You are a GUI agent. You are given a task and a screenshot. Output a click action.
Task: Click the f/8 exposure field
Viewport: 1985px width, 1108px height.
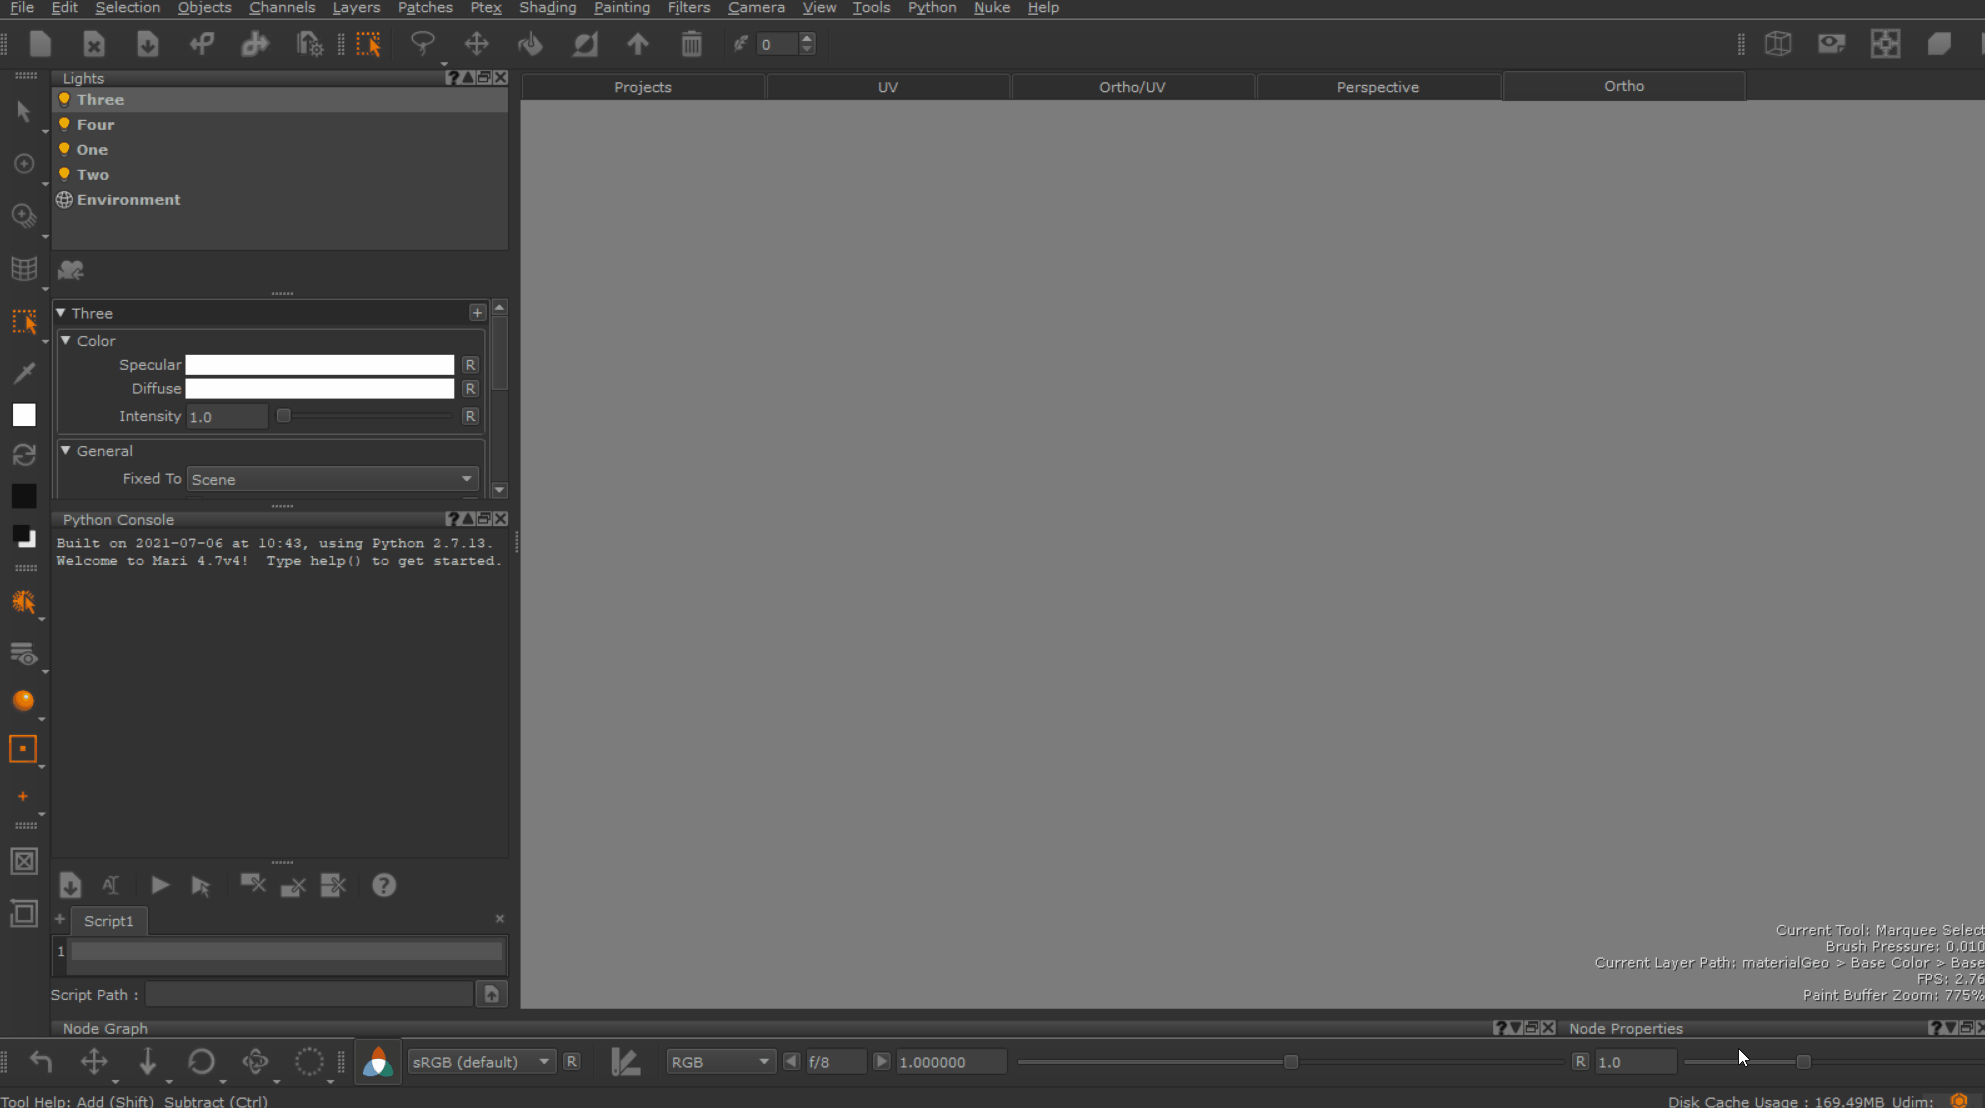835,1062
